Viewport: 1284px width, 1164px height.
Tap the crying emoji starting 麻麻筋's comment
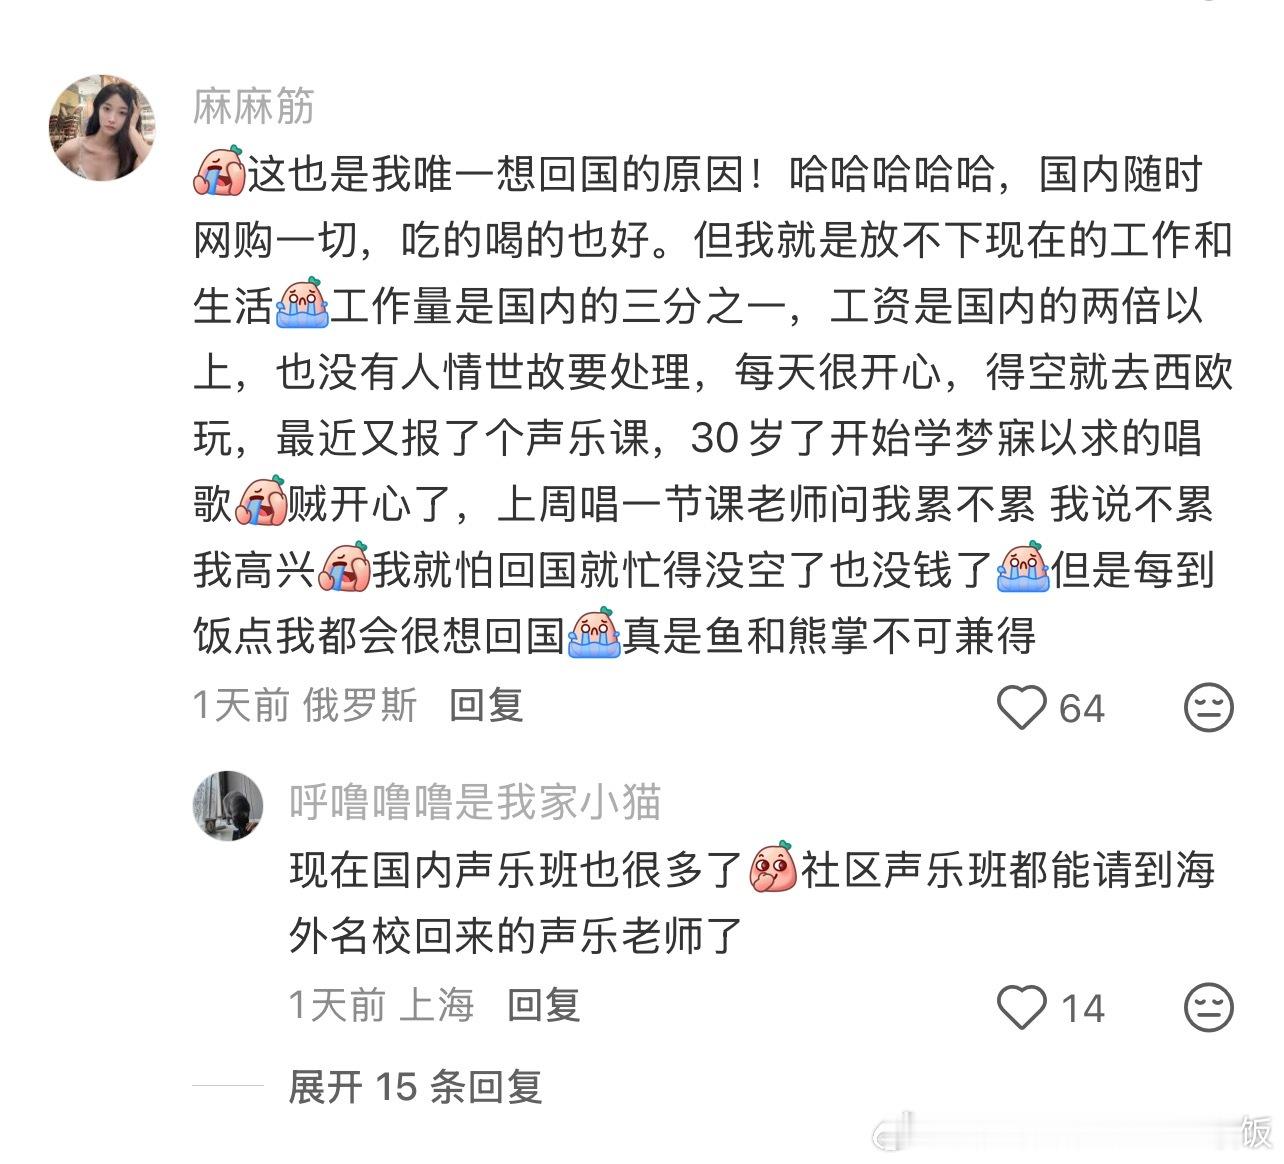(219, 172)
